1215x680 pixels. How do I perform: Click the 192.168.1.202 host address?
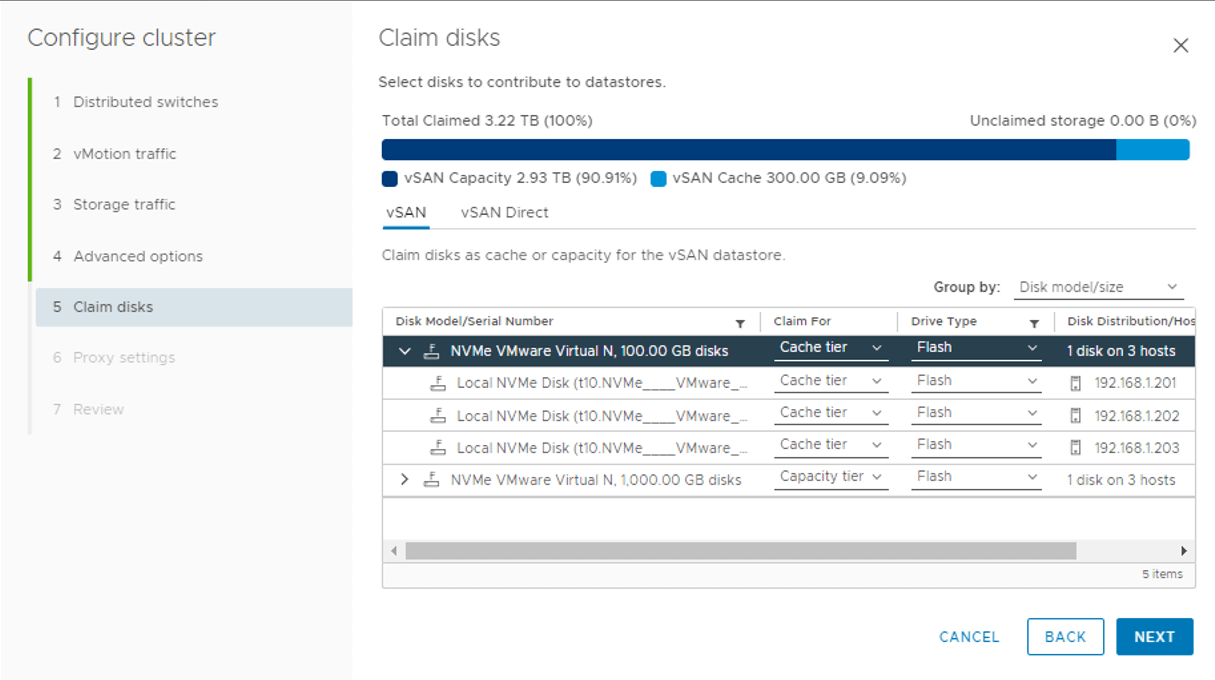[x=1136, y=416]
